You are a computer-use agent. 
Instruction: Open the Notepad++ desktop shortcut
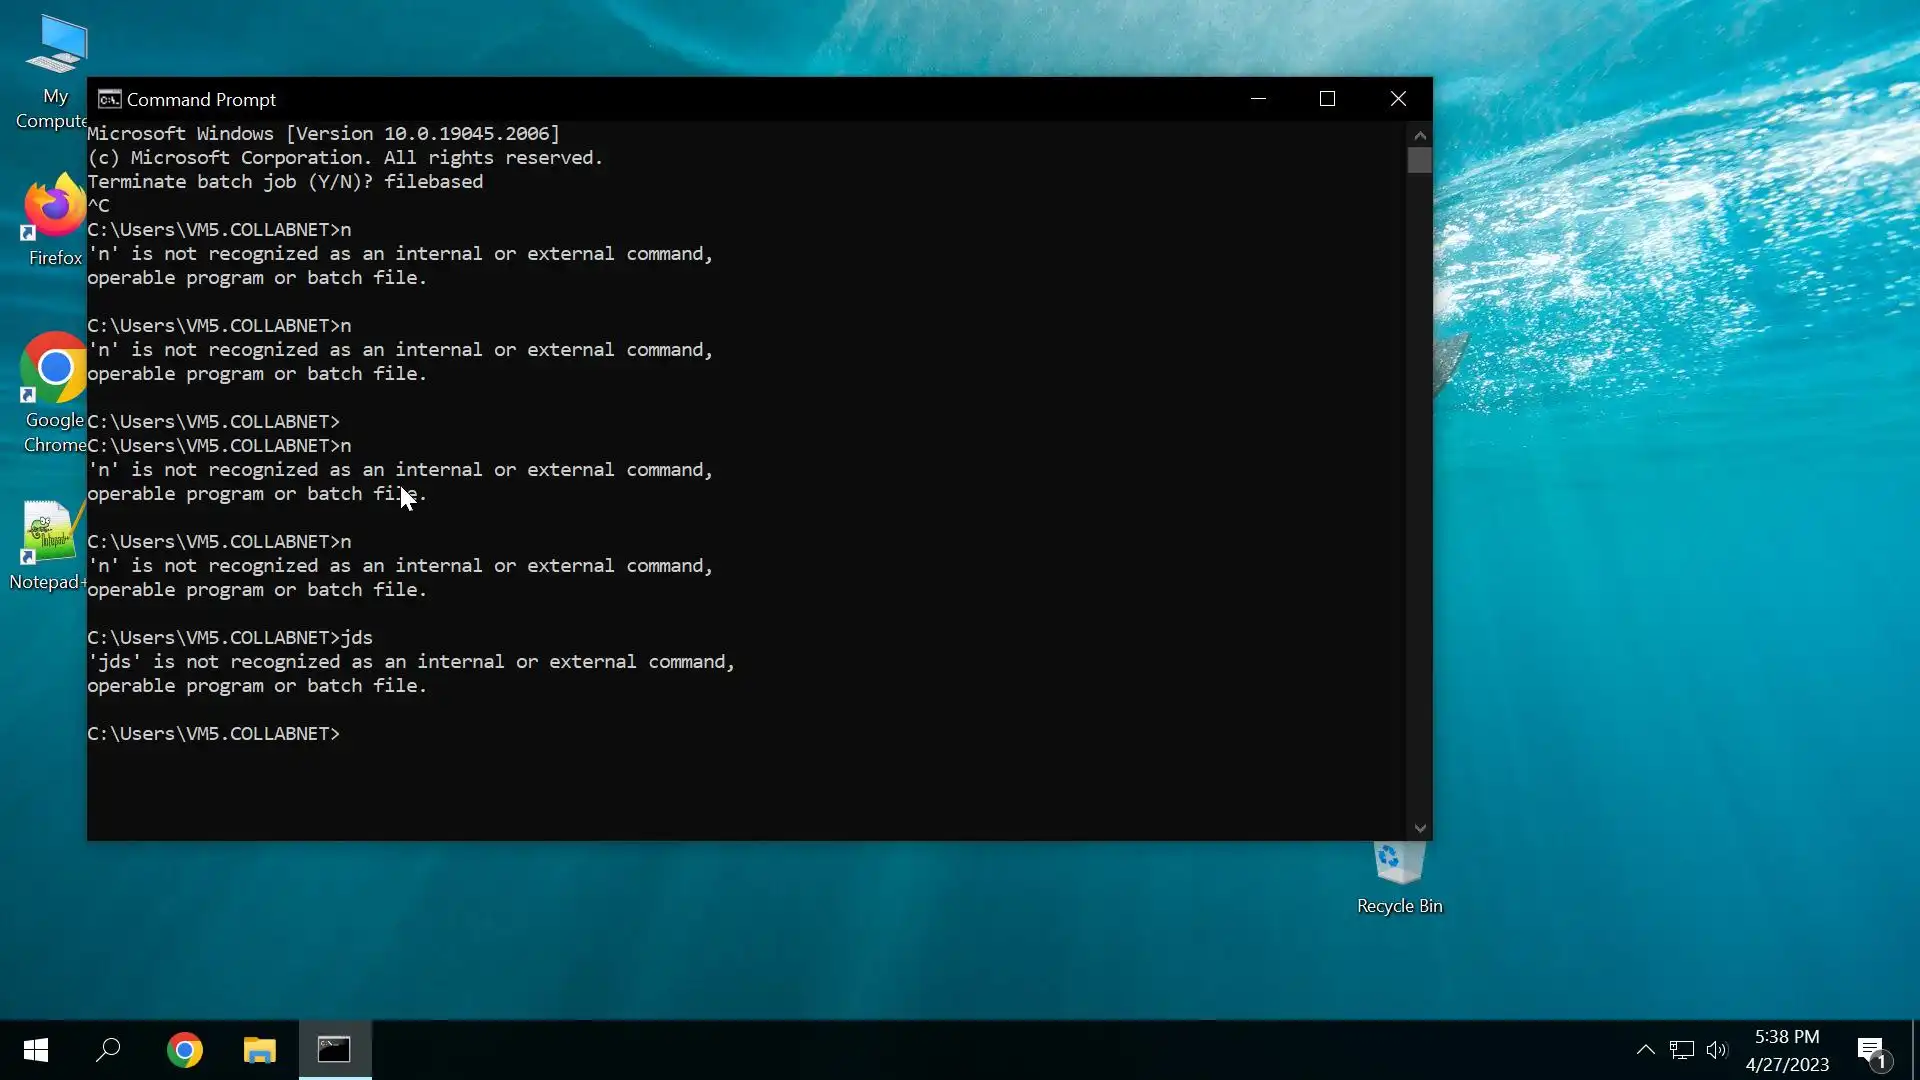(x=47, y=532)
